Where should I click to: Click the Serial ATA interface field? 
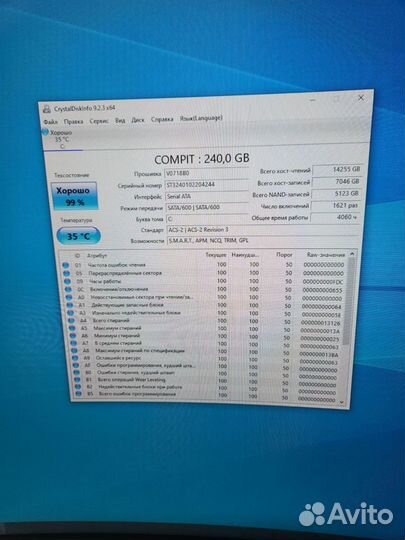pyautogui.click(x=207, y=196)
